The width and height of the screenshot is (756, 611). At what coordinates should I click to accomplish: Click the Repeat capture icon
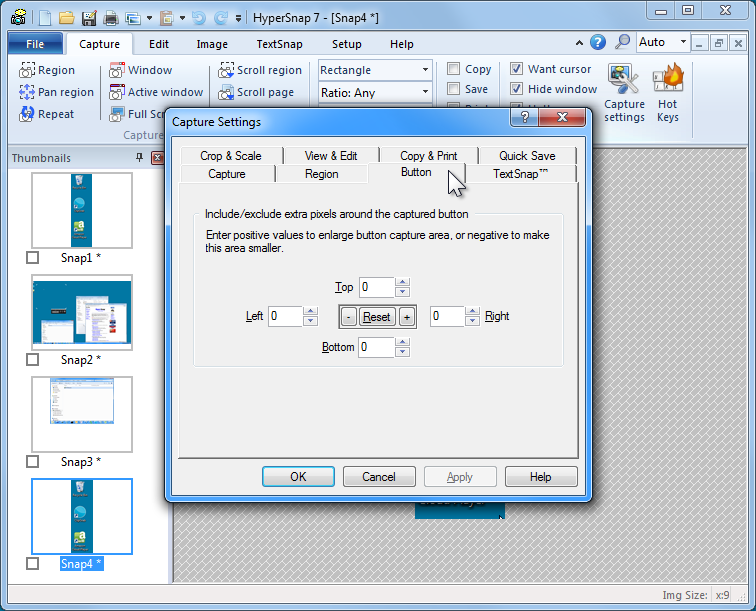pyautogui.click(x=28, y=114)
